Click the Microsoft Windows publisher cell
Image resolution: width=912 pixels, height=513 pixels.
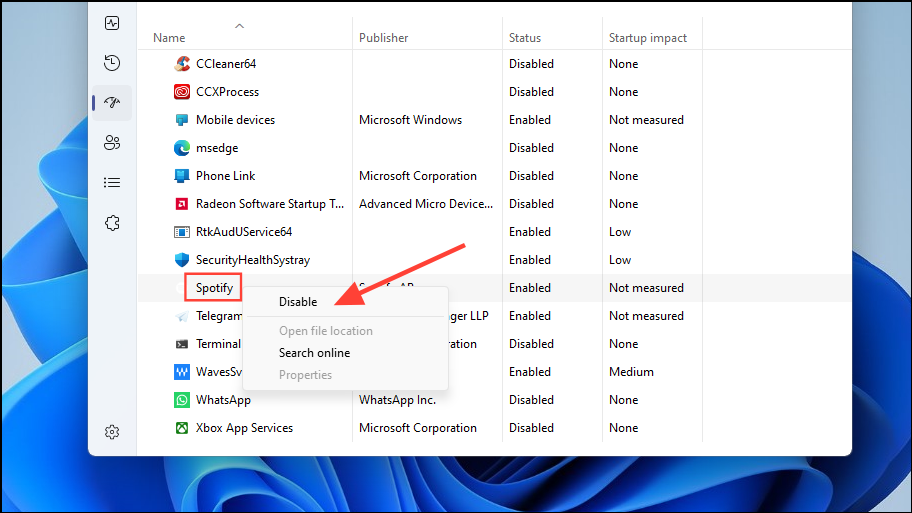click(411, 120)
